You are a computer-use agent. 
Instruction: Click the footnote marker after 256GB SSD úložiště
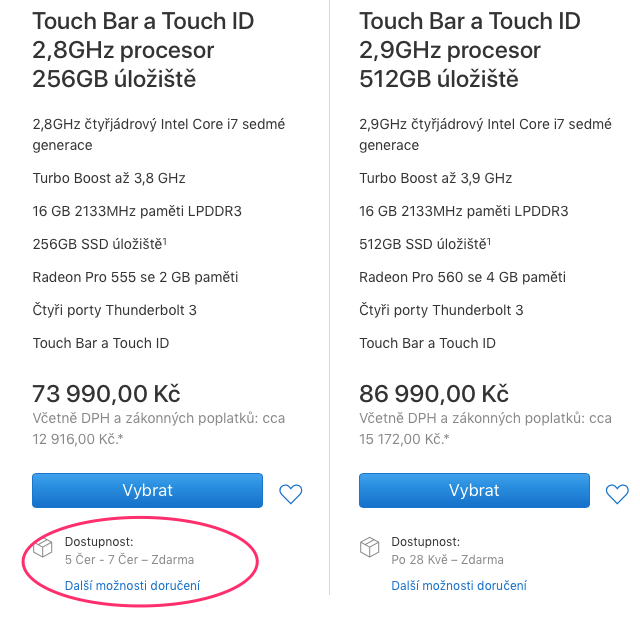(x=165, y=240)
